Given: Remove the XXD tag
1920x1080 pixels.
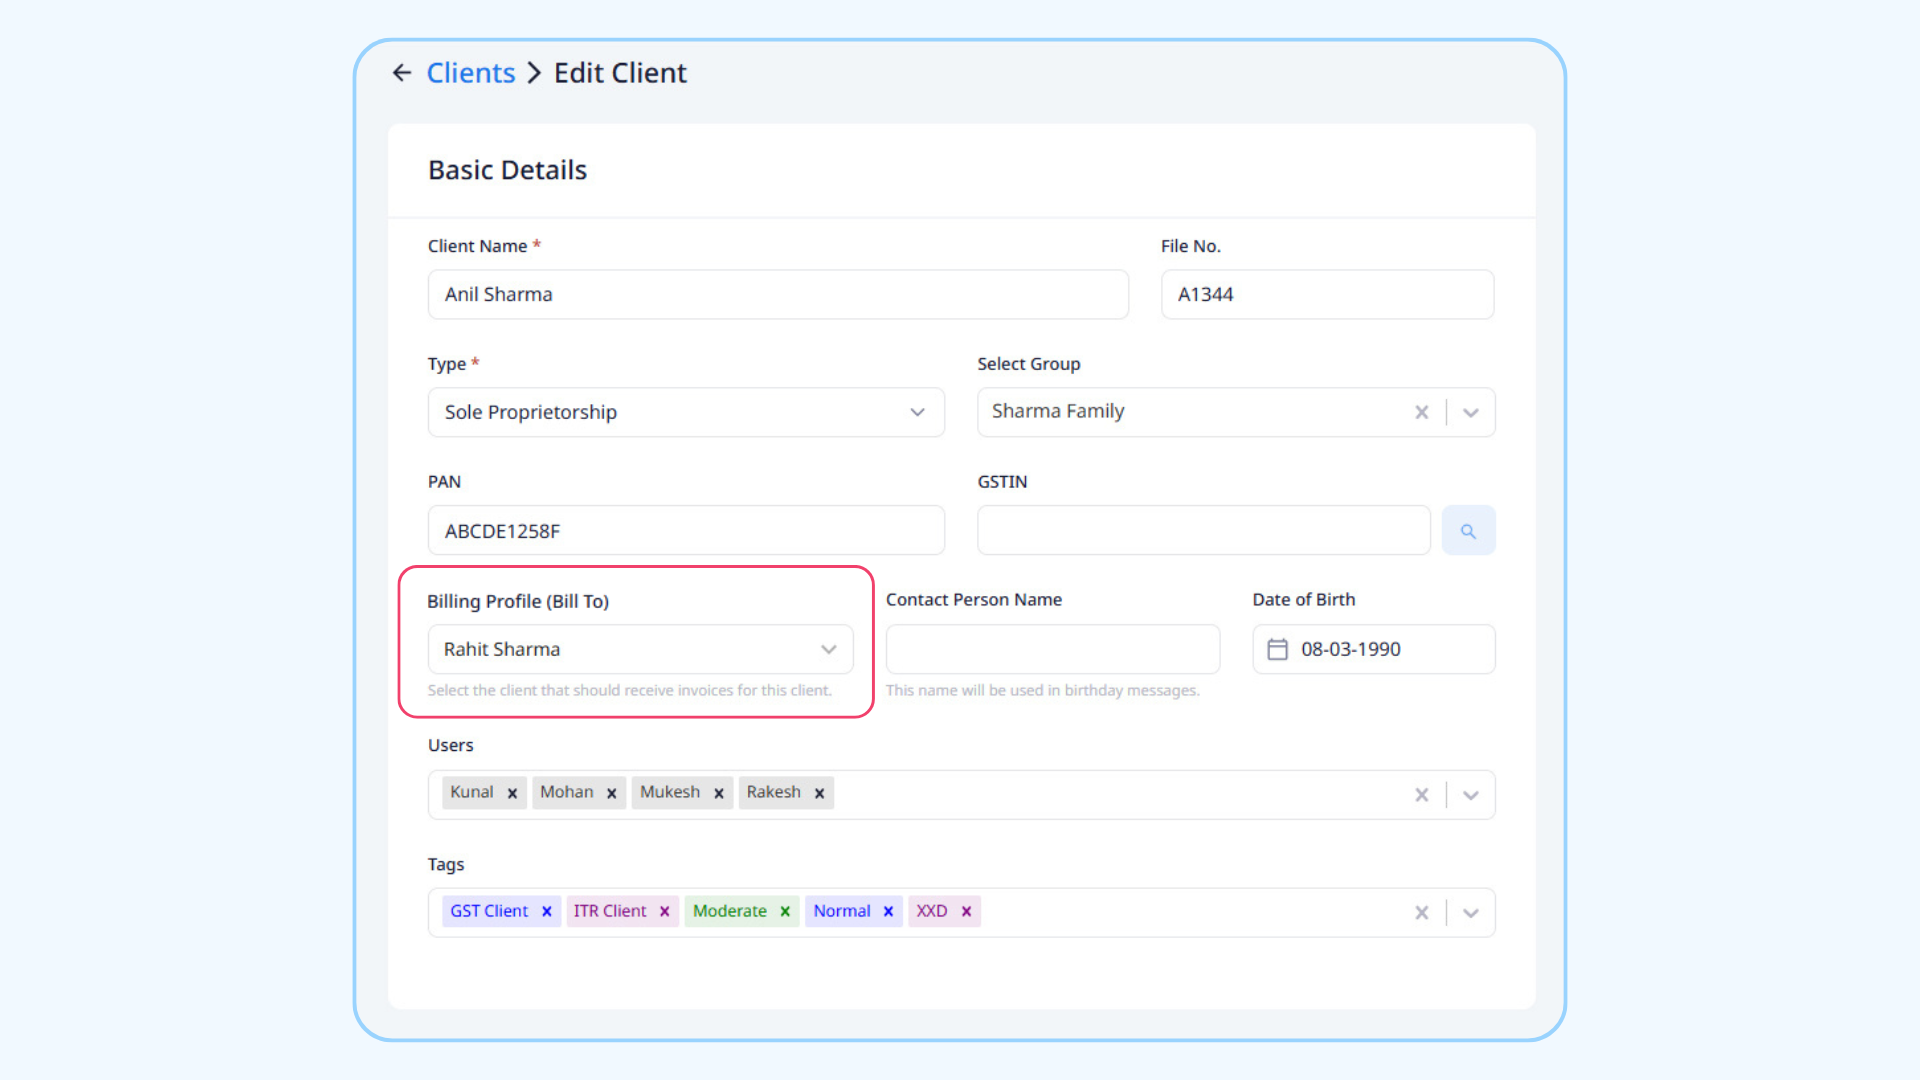Looking at the screenshot, I should [x=966, y=911].
